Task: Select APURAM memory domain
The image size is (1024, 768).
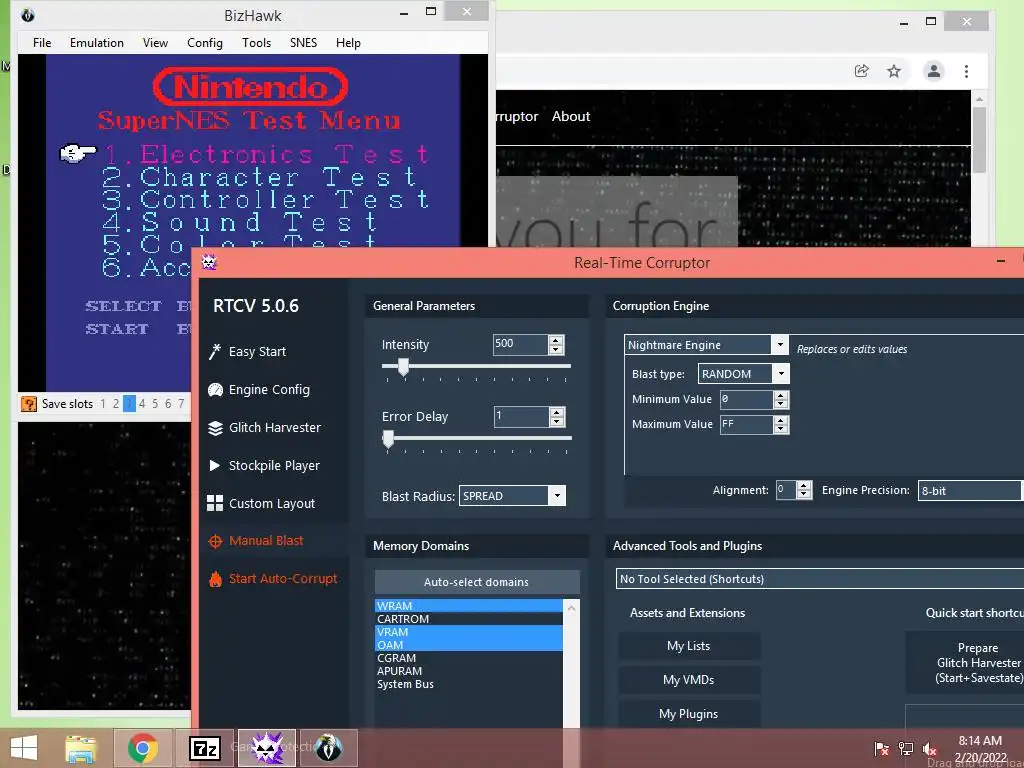Action: 469,671
